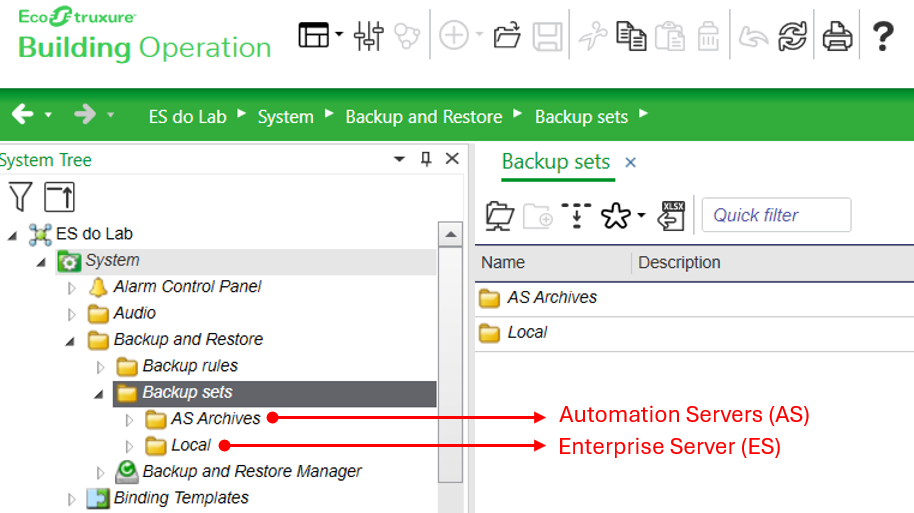
Task: Collapse Backup and Restore node
Action: click(70, 342)
